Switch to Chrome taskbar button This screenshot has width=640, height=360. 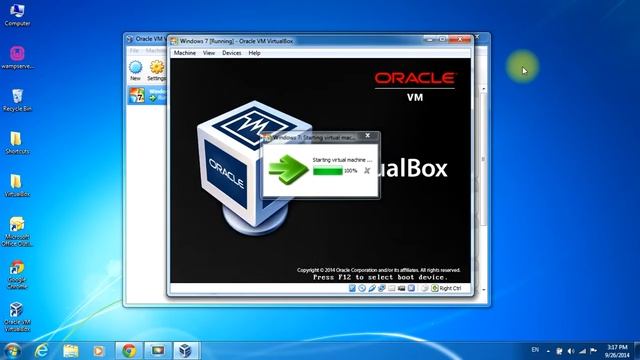click(129, 351)
